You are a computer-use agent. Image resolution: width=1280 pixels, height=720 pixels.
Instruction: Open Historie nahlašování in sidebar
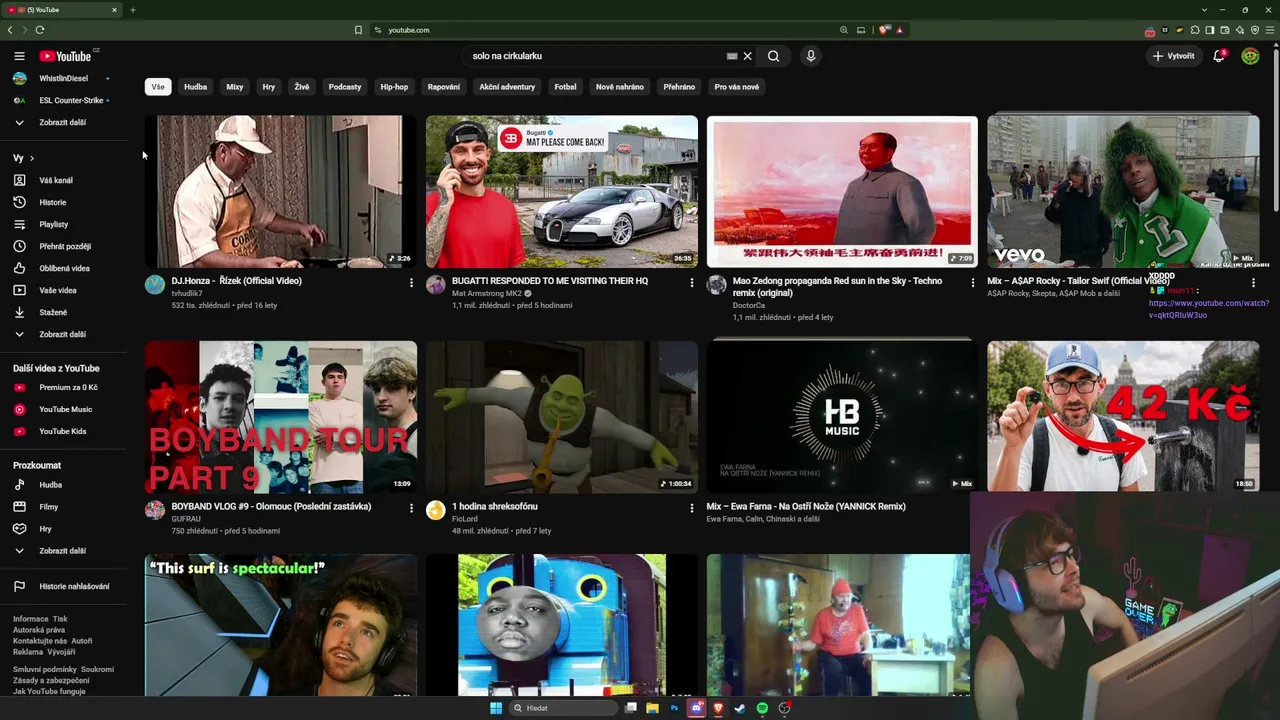[65, 586]
